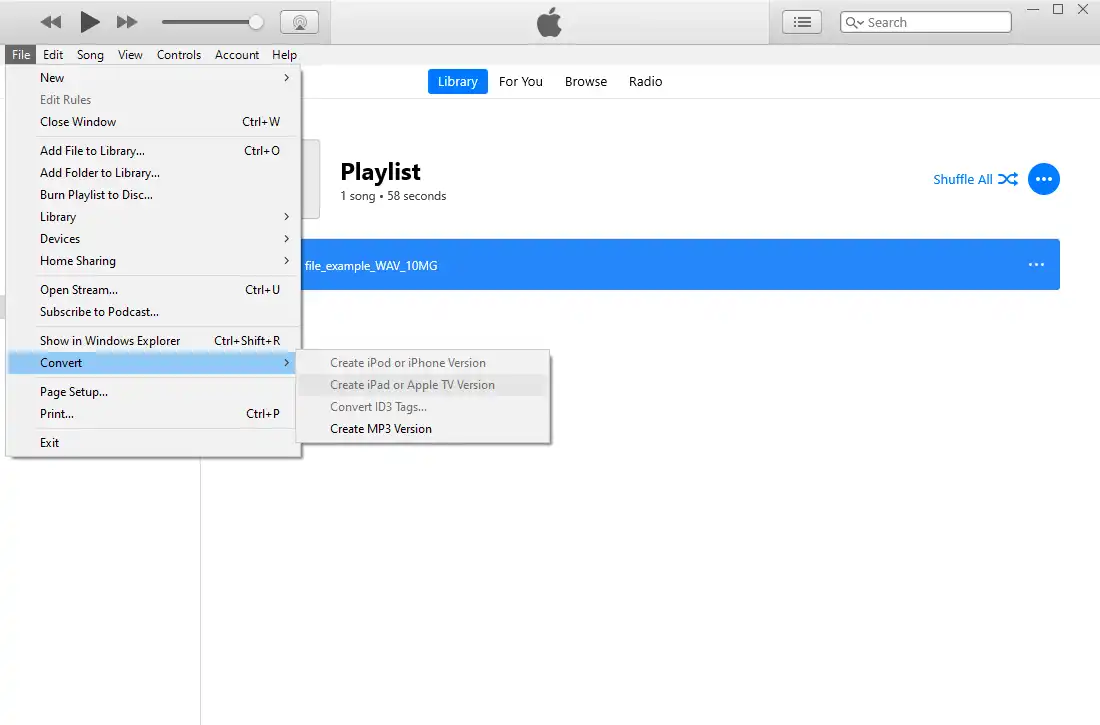
Task: Select Create MP3 Version
Action: click(381, 429)
